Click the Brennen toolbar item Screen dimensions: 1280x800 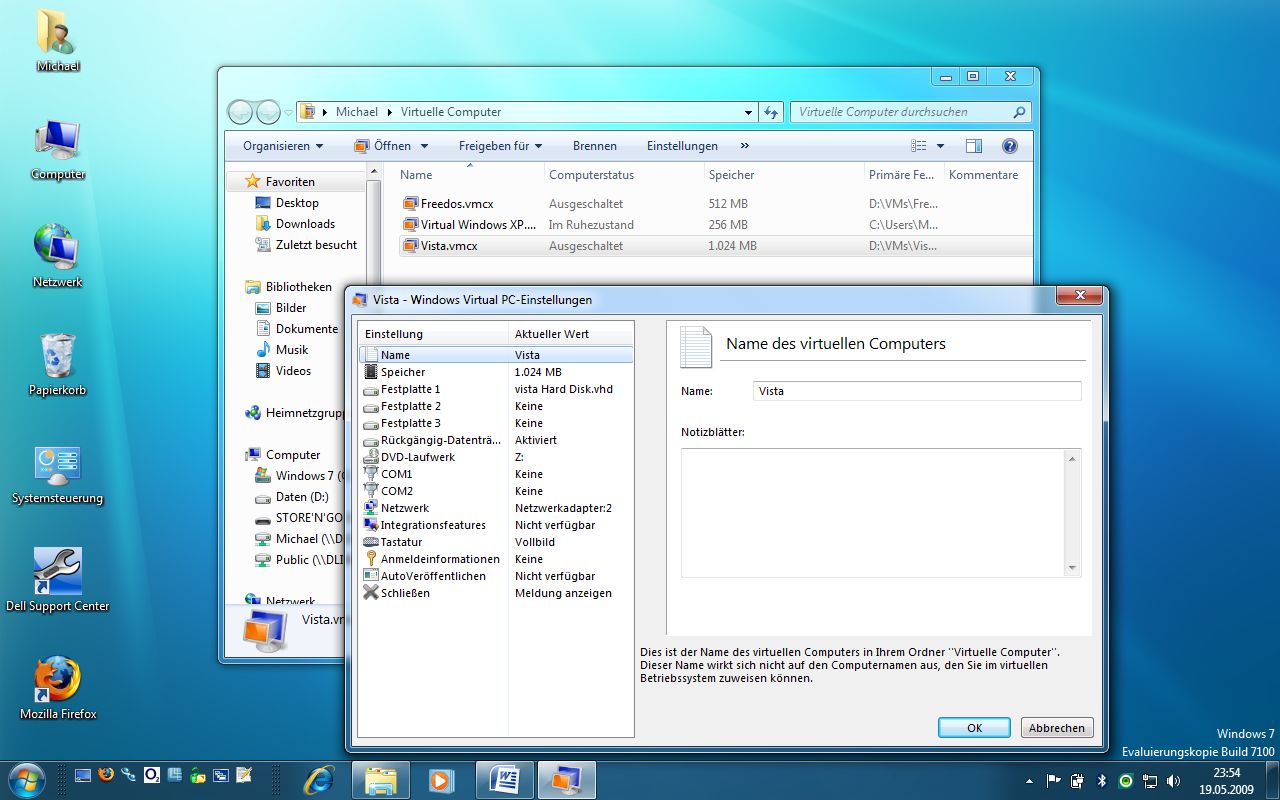pyautogui.click(x=595, y=146)
